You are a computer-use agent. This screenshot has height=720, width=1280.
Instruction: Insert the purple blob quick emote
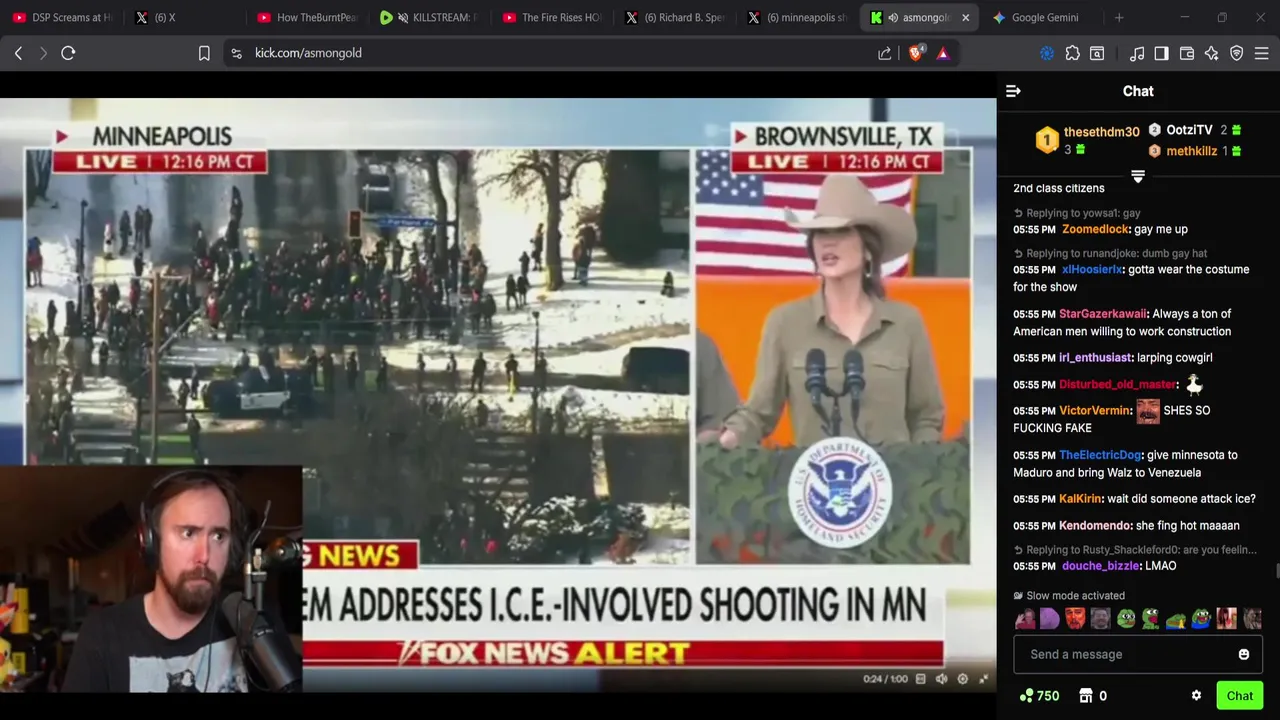pyautogui.click(x=1049, y=619)
